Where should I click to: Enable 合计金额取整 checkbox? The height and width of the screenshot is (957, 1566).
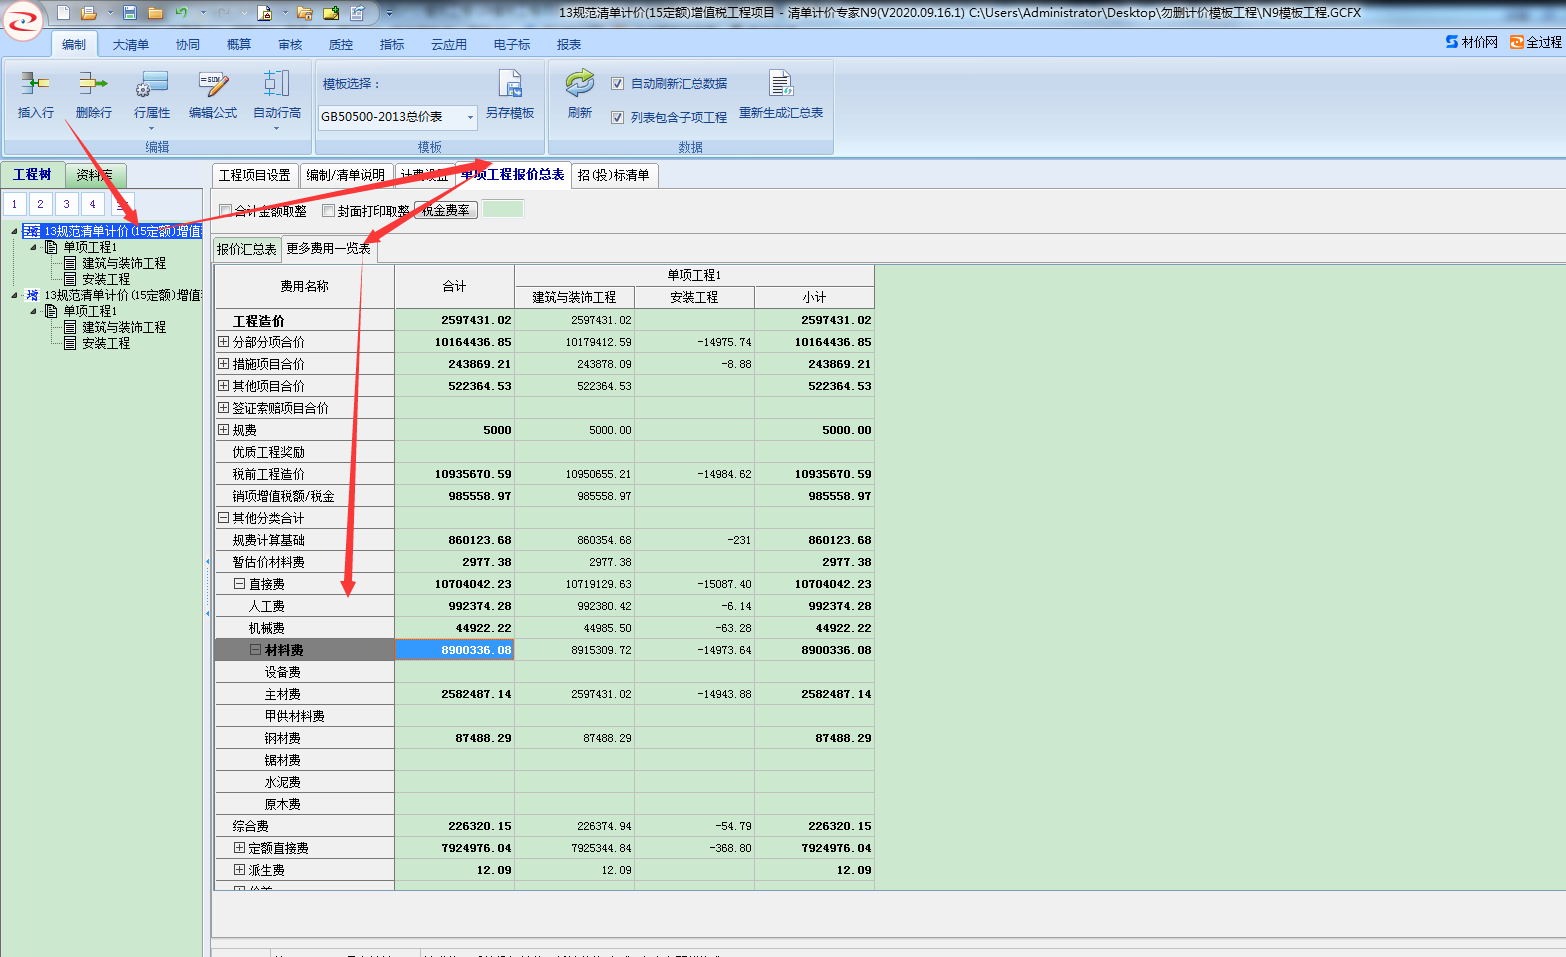(226, 211)
